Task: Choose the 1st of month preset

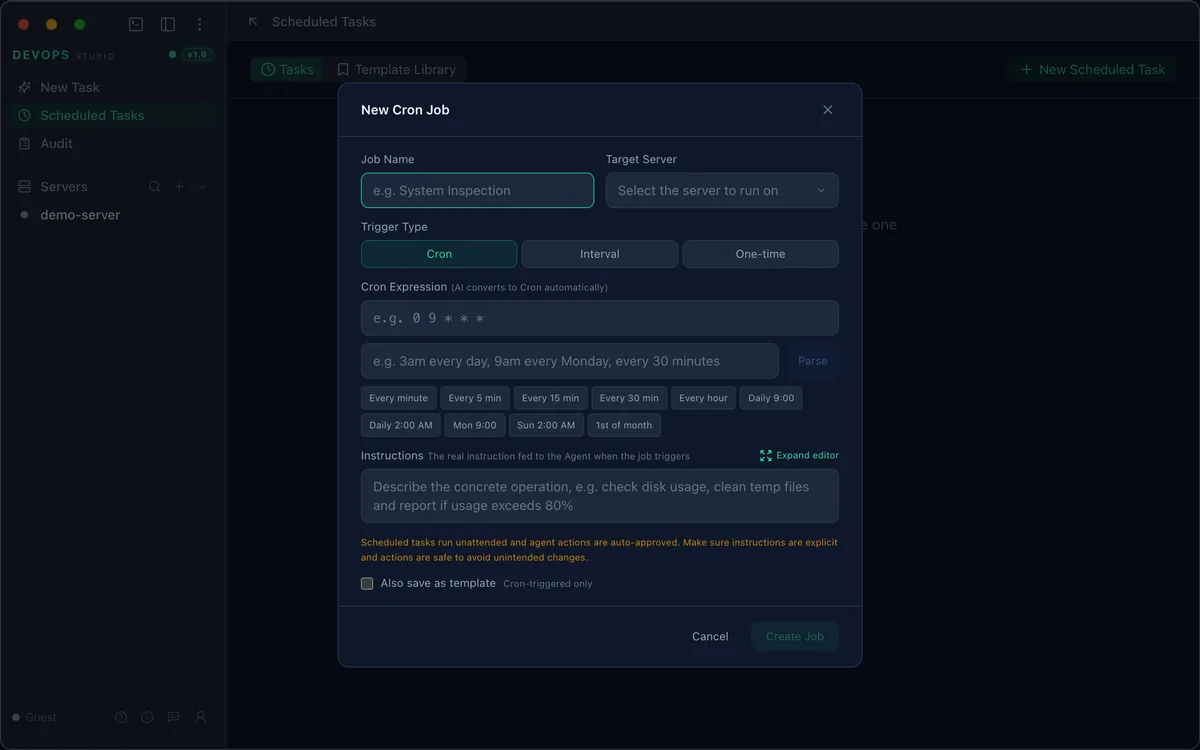Action: point(624,425)
